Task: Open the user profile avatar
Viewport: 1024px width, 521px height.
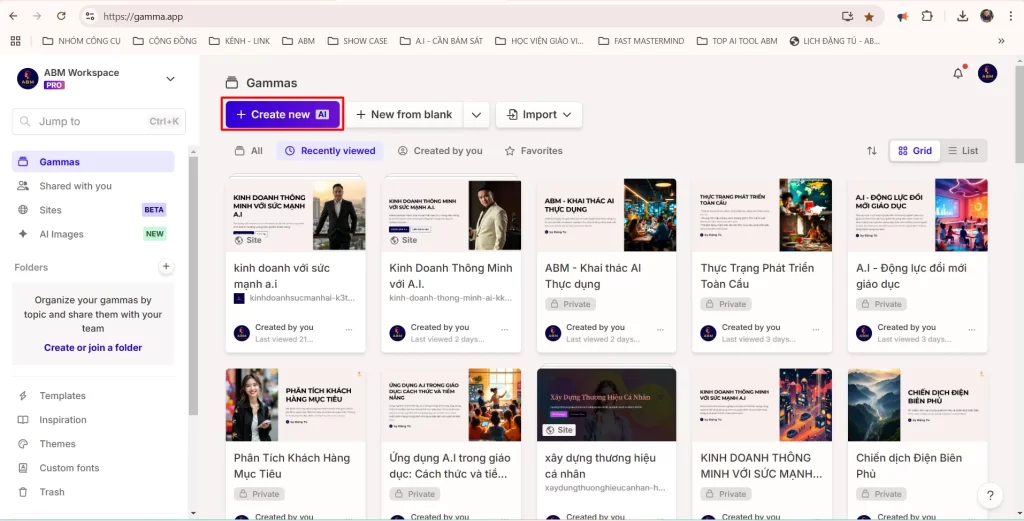Action: pos(987,73)
